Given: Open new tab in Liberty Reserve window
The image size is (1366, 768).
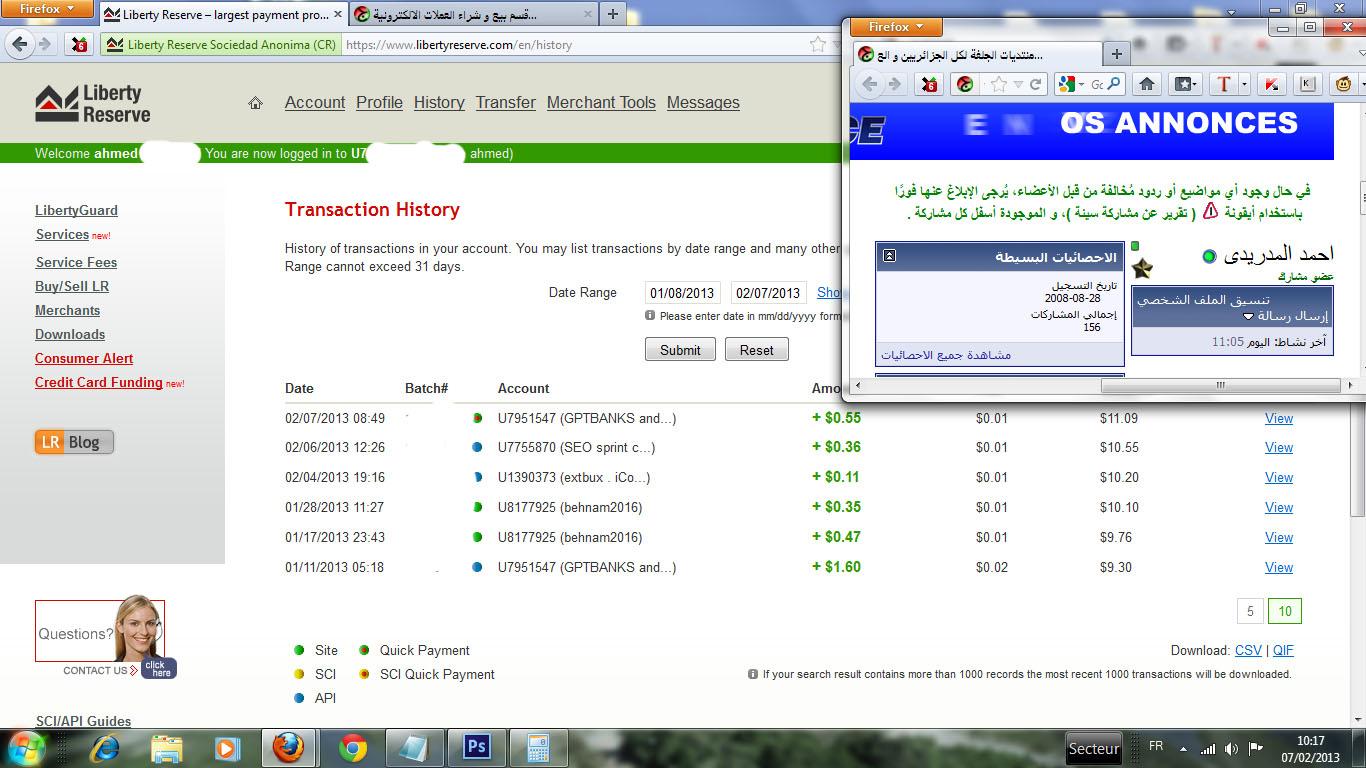Looking at the screenshot, I should (x=613, y=14).
